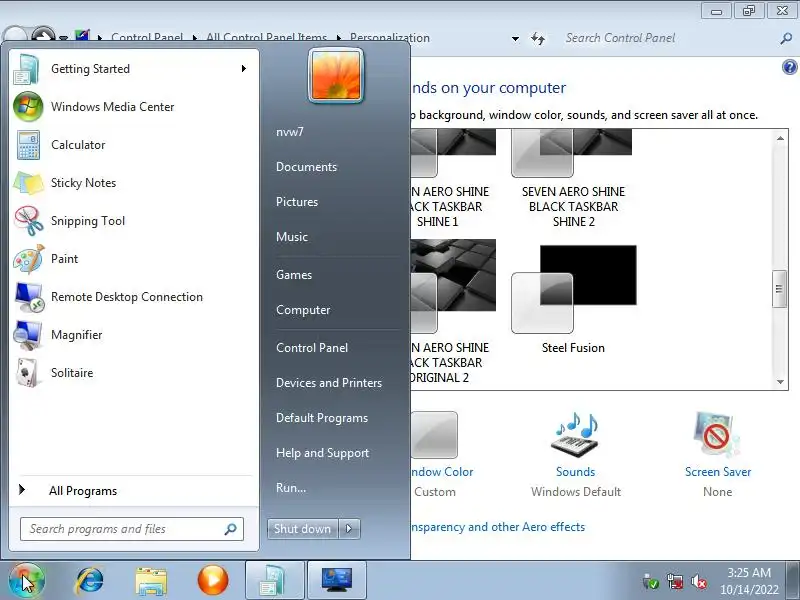
Task: Launch the Snipping Tool
Action: click(133, 221)
